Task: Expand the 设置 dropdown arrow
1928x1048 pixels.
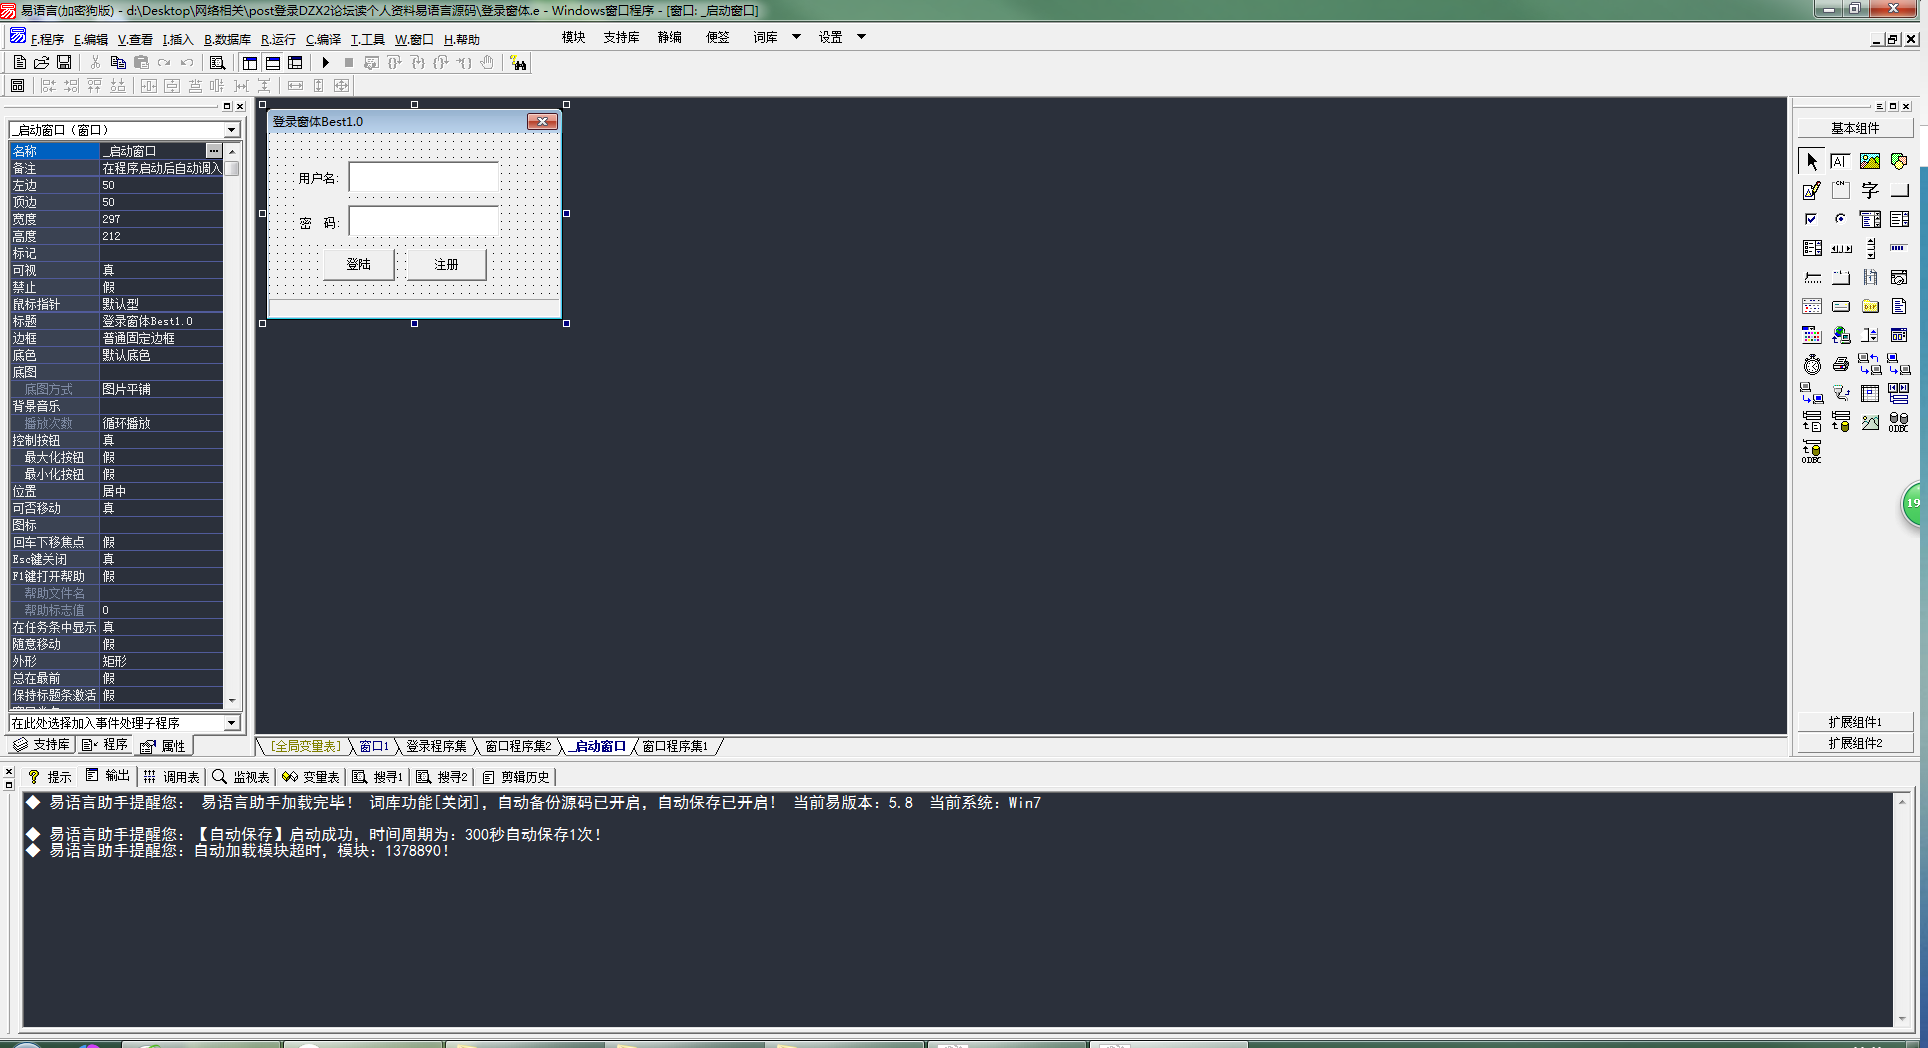Action: point(861,37)
